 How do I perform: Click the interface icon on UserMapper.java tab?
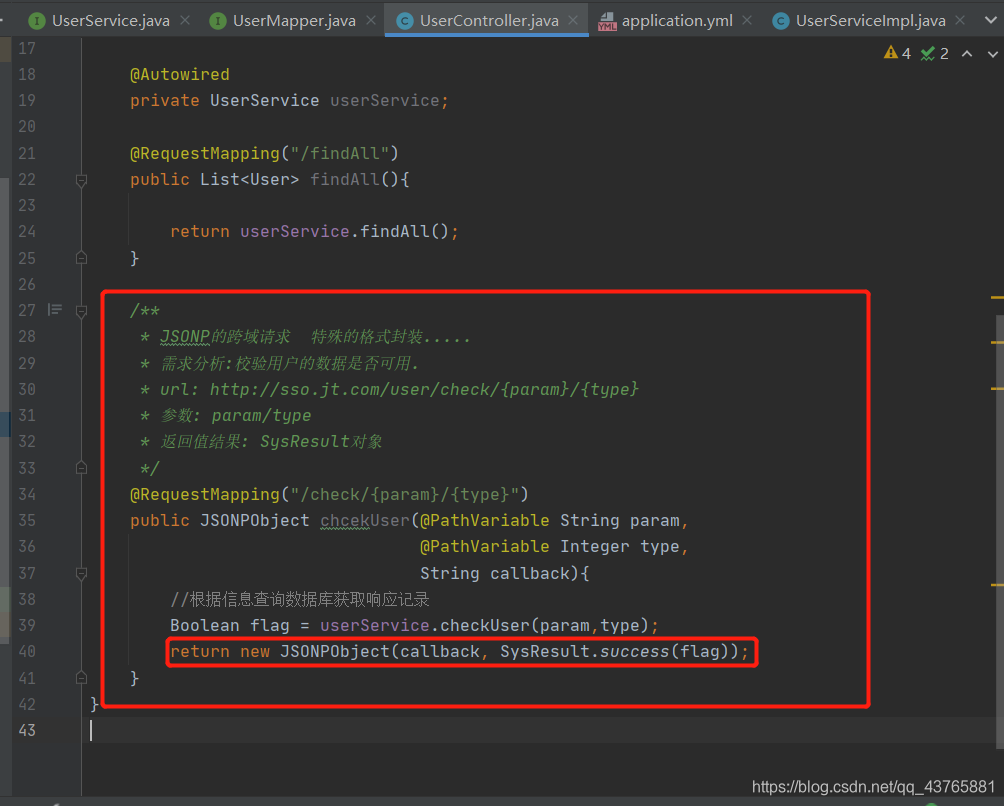218,21
